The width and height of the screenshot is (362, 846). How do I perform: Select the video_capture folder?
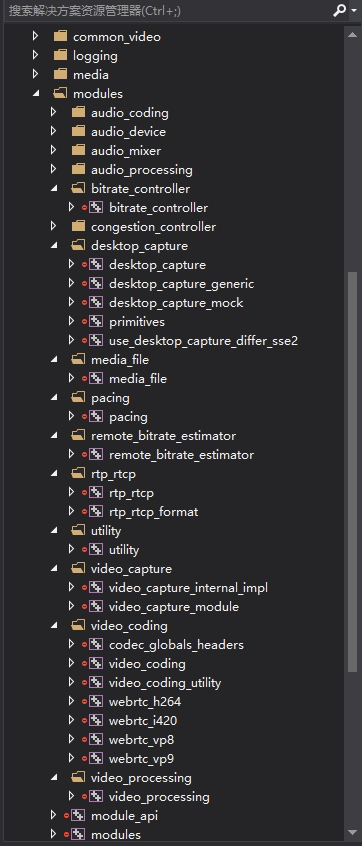tap(131, 569)
